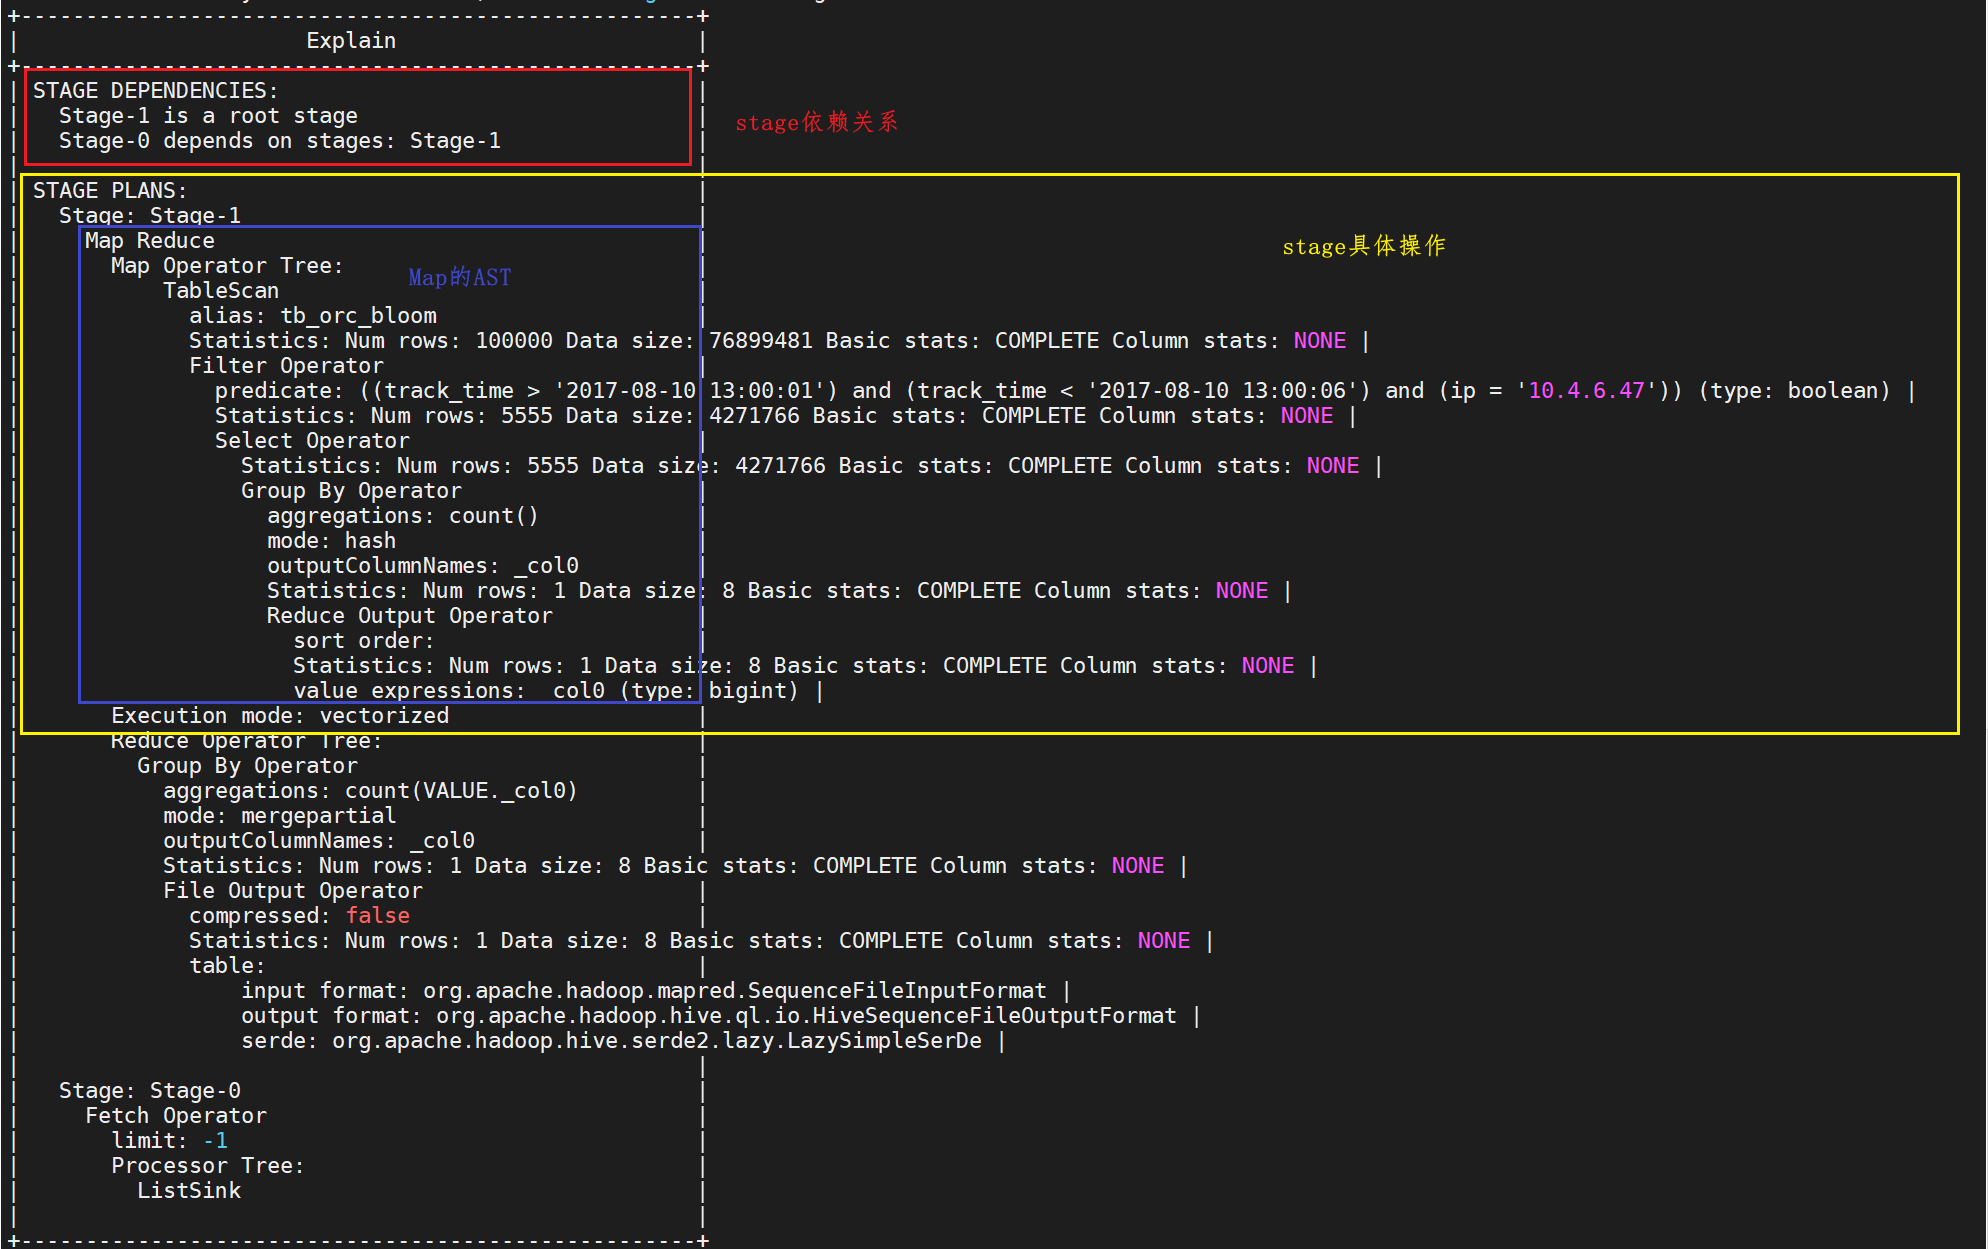Click the "Execution mode: vectorized" line
Viewport: 1988px width, 1249px height.
click(x=280, y=716)
